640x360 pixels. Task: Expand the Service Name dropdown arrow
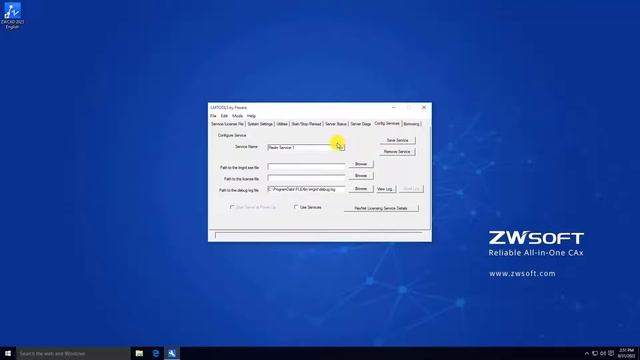[341, 147]
